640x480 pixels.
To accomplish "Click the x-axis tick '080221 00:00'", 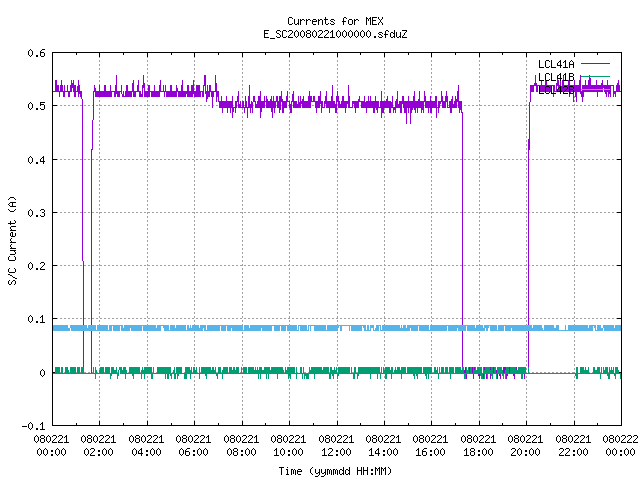I will [x=51, y=446].
